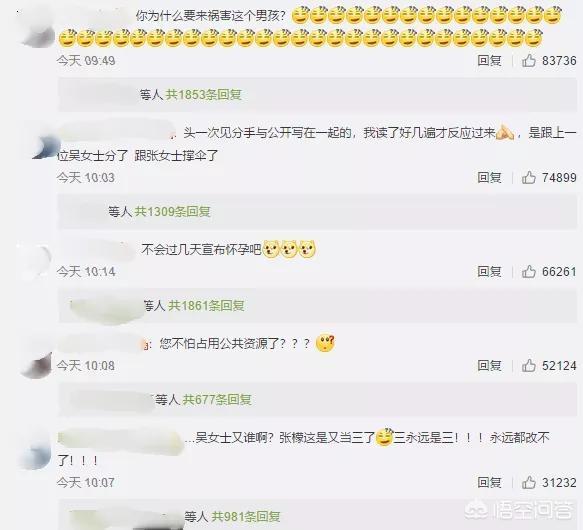Like the comment with 66261 likes
Viewport: 583px width, 530px height.
click(528, 272)
